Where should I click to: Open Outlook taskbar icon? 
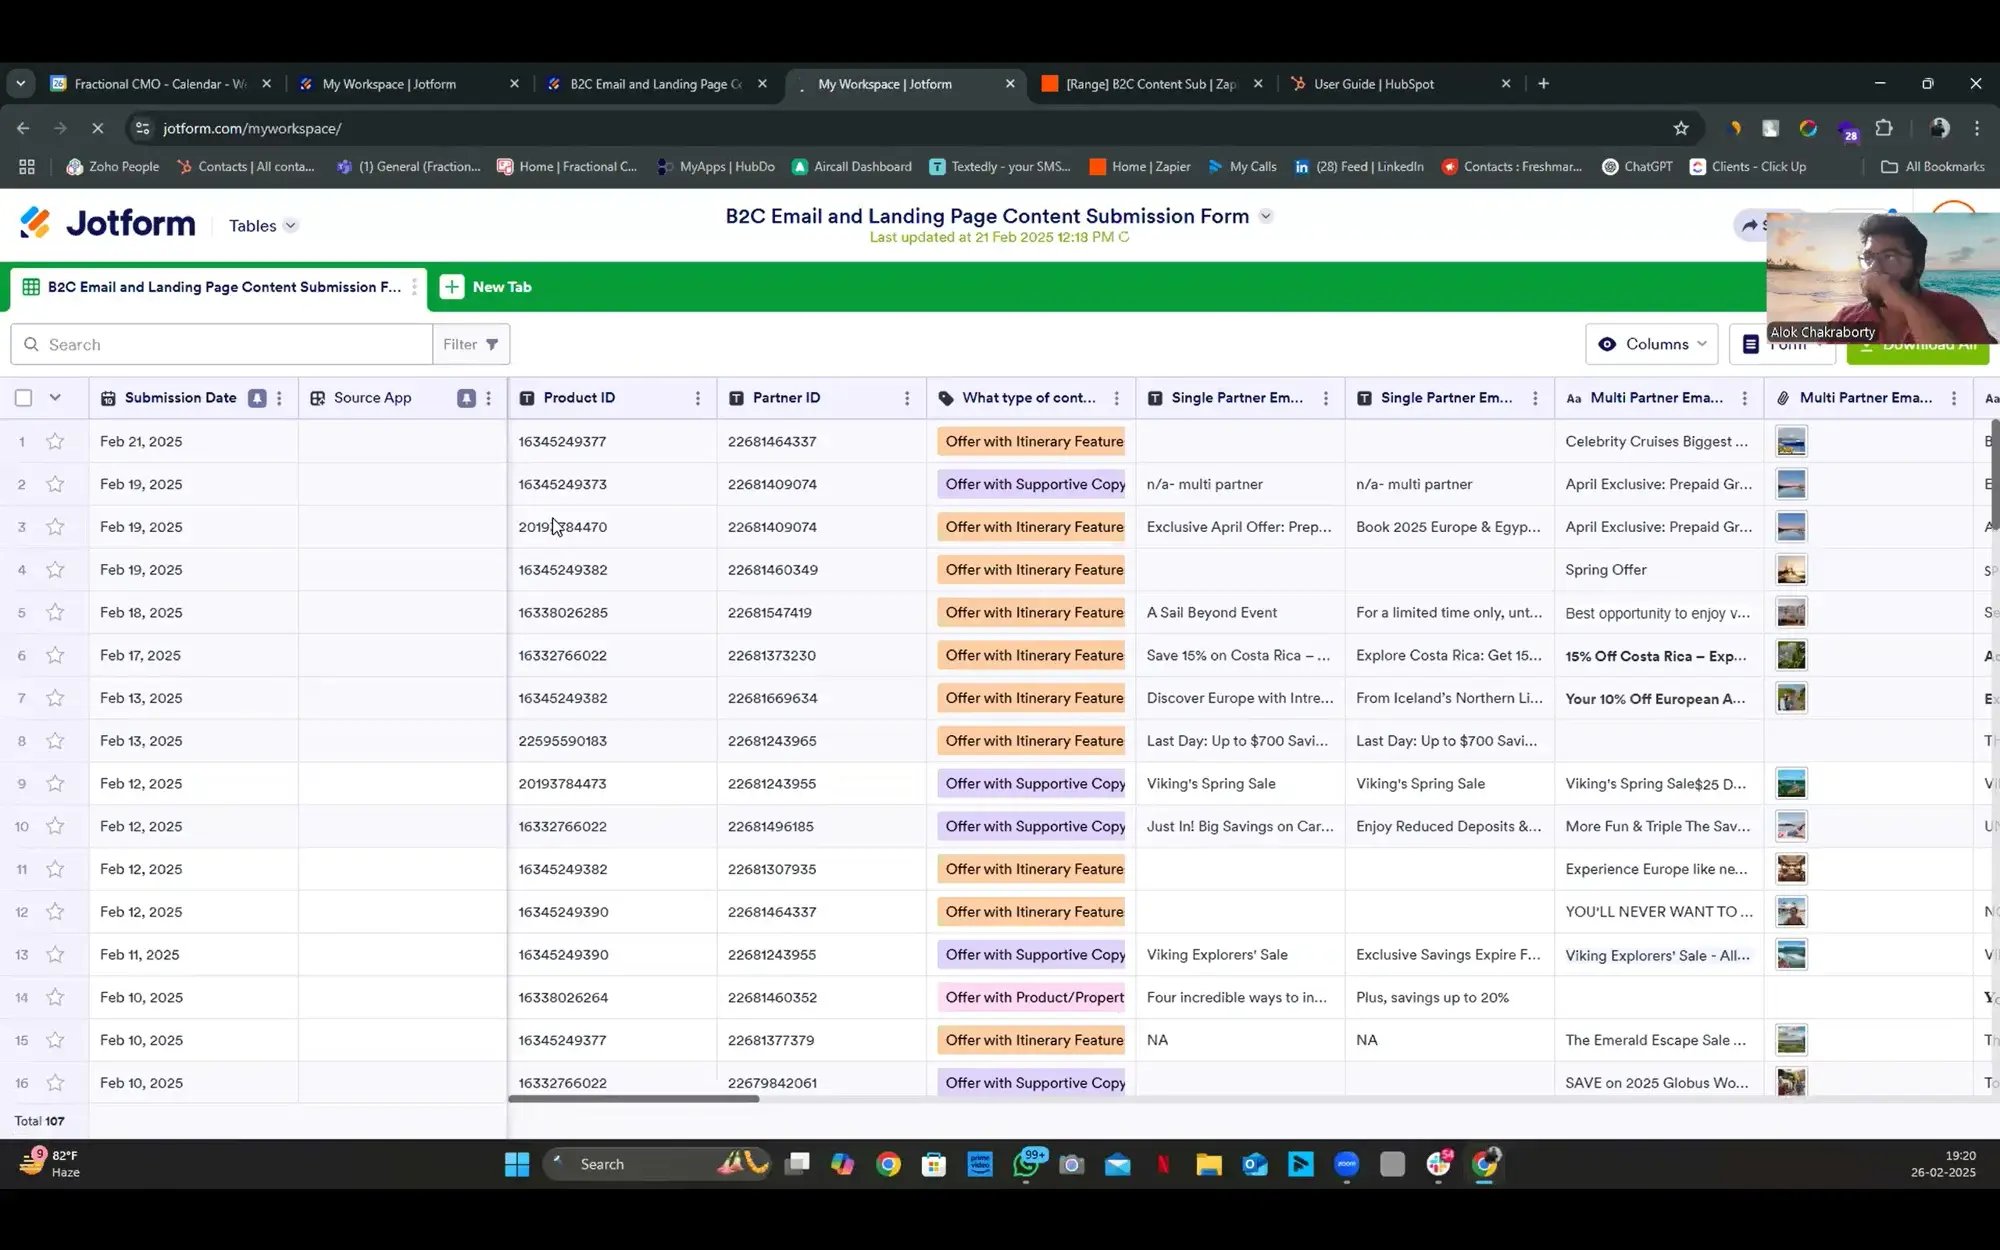tap(1255, 1164)
